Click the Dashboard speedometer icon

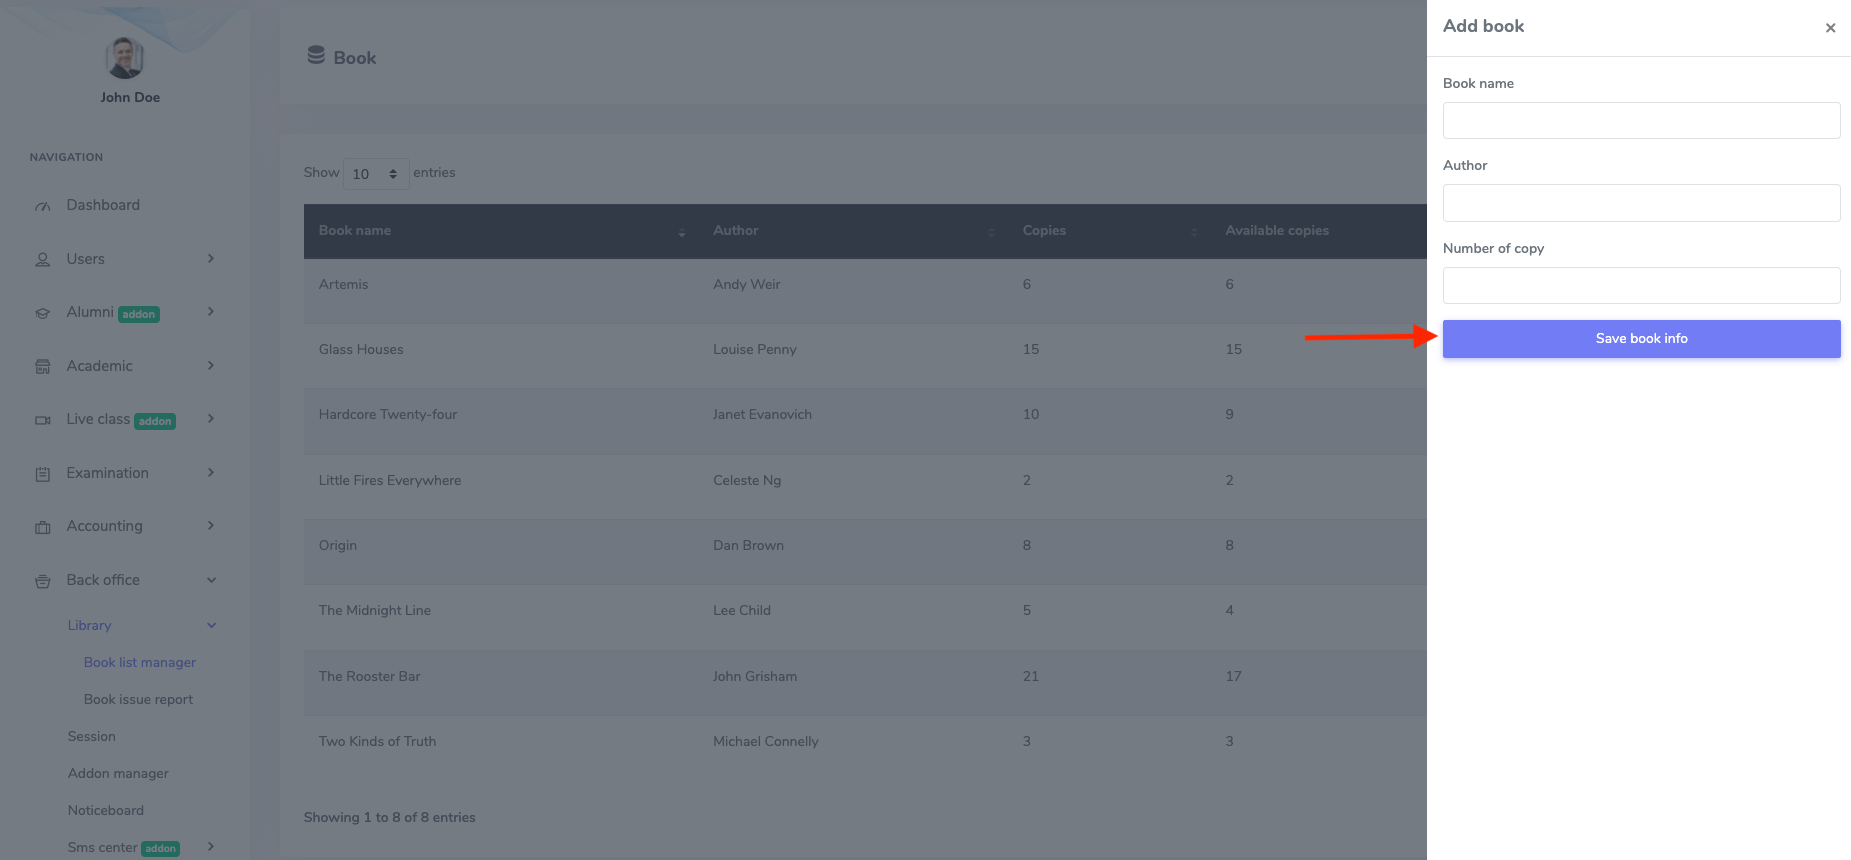(x=43, y=206)
